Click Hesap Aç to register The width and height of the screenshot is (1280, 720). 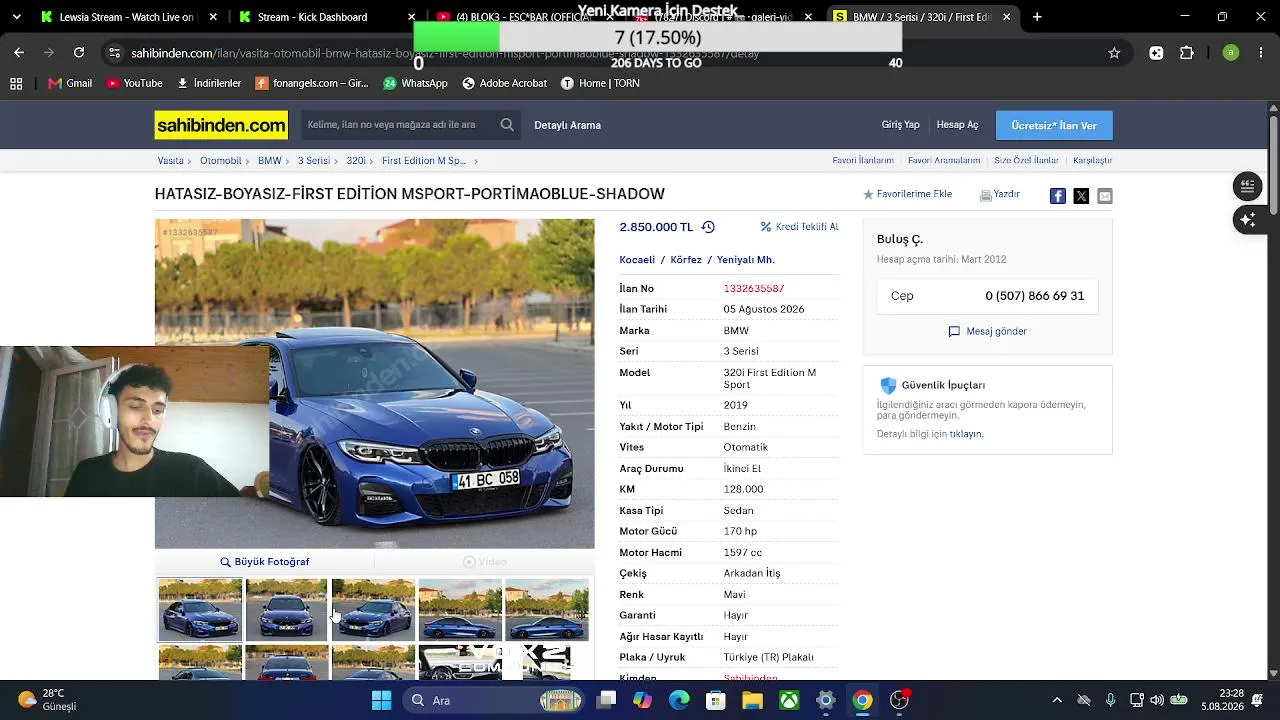pos(957,125)
